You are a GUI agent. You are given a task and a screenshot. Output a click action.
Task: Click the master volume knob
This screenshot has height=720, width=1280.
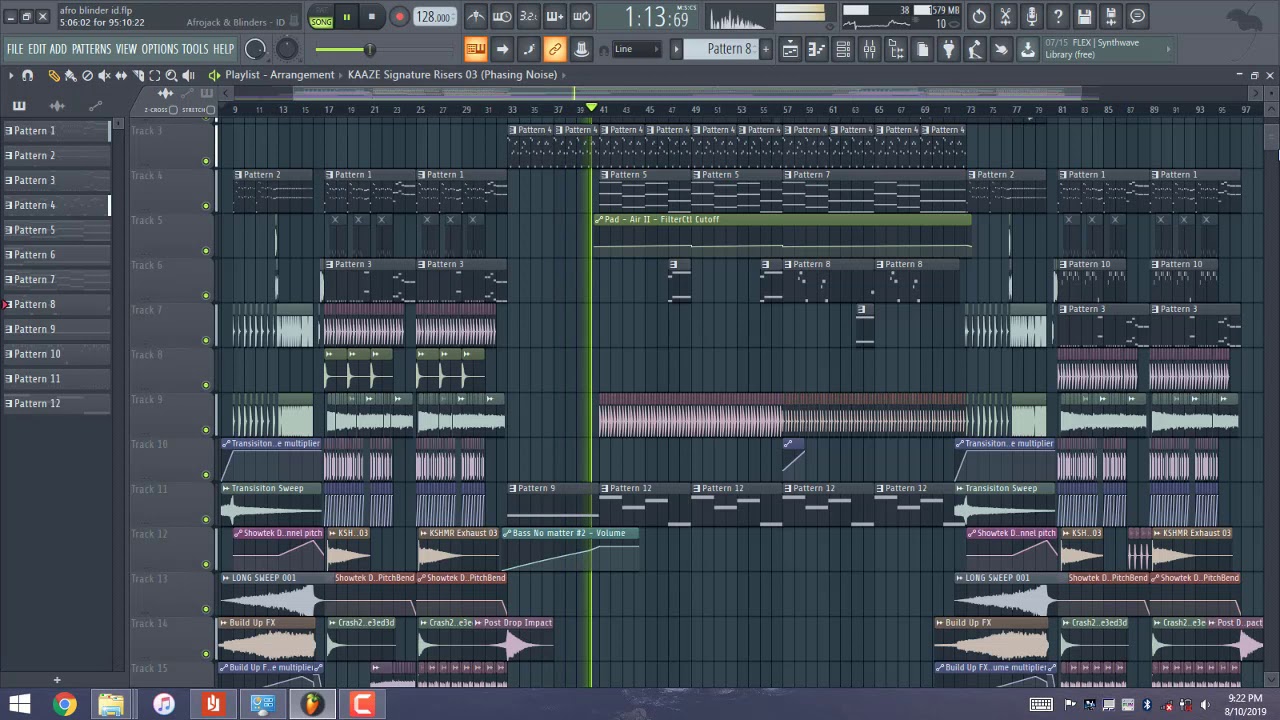coord(256,49)
